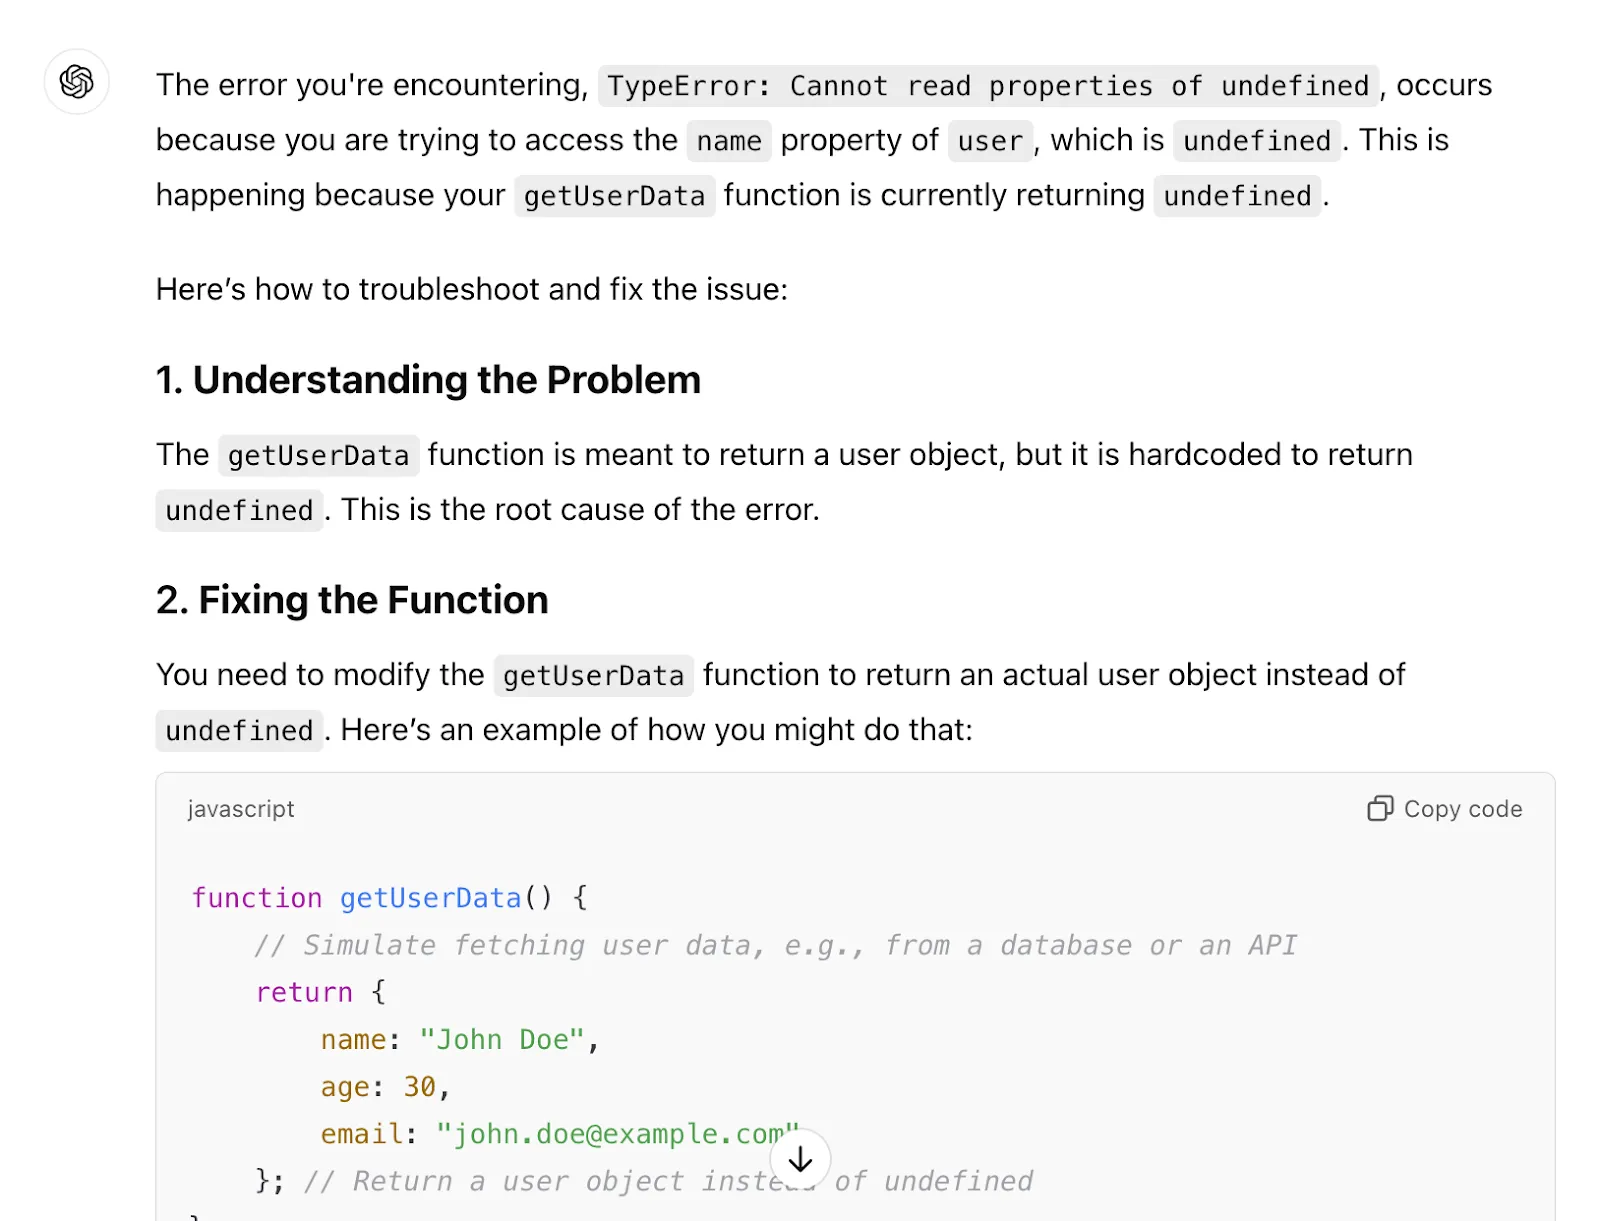Click the heading '2. Fixing the Function'

click(x=352, y=600)
